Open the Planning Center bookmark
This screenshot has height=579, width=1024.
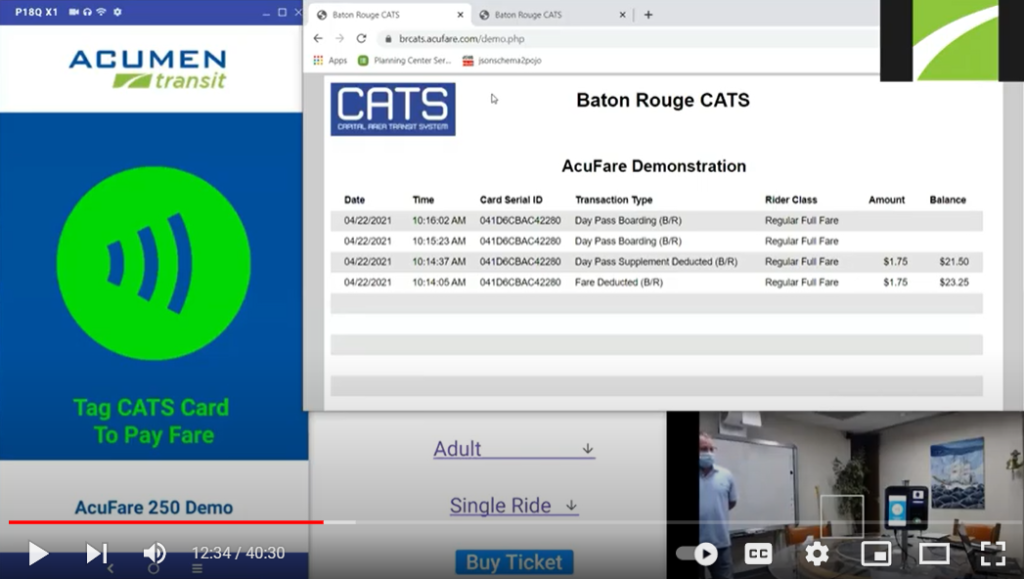click(404, 60)
